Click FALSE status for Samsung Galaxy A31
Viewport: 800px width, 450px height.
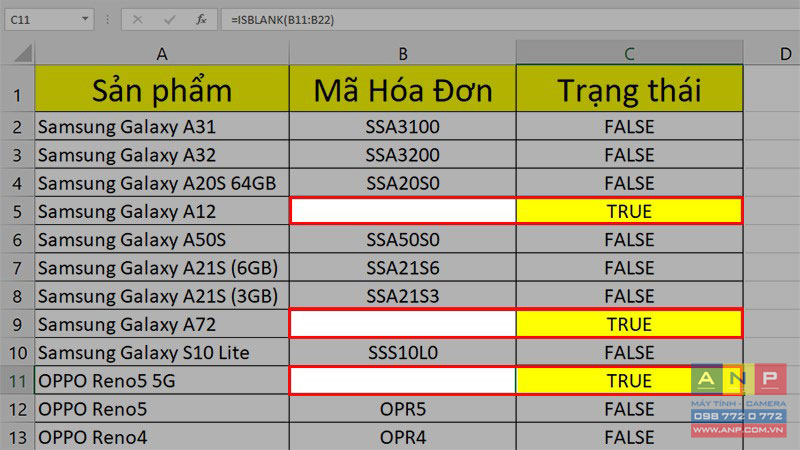pyautogui.click(x=629, y=127)
